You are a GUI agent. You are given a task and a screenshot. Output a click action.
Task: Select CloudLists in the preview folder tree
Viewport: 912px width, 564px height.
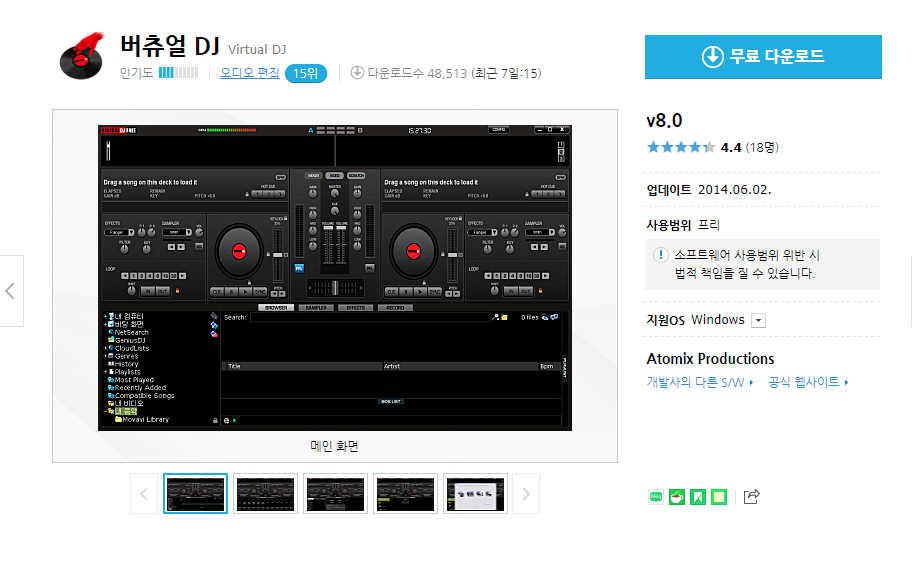coord(132,348)
